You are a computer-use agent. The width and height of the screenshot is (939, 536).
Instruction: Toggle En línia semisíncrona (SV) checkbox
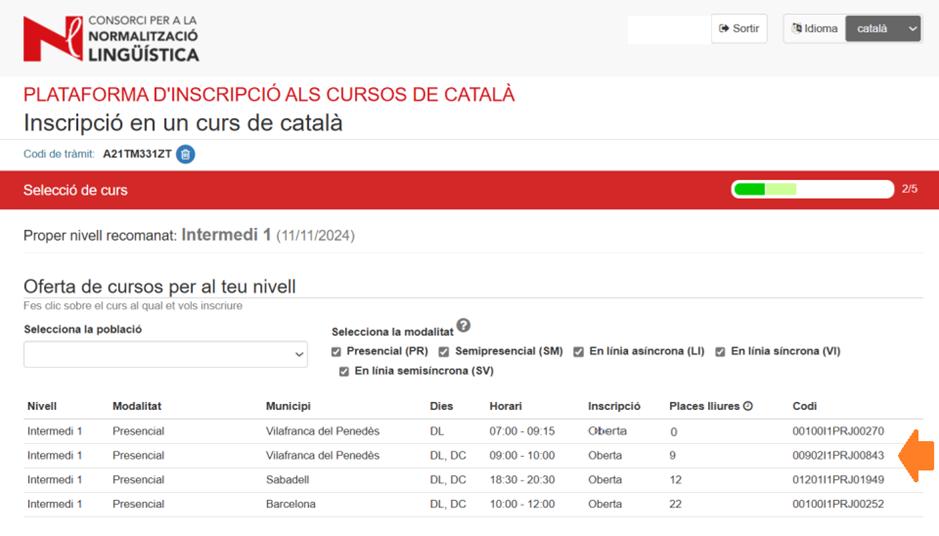[x=345, y=372]
